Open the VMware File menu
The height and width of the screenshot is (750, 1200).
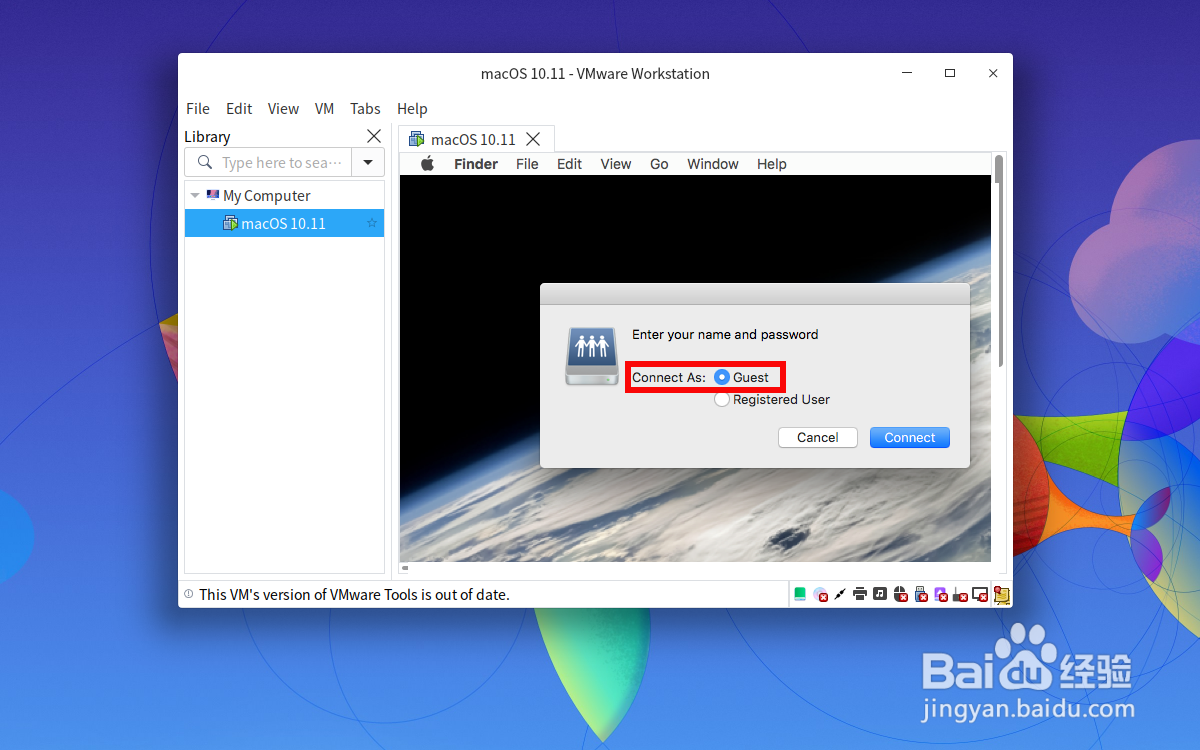tap(198, 108)
